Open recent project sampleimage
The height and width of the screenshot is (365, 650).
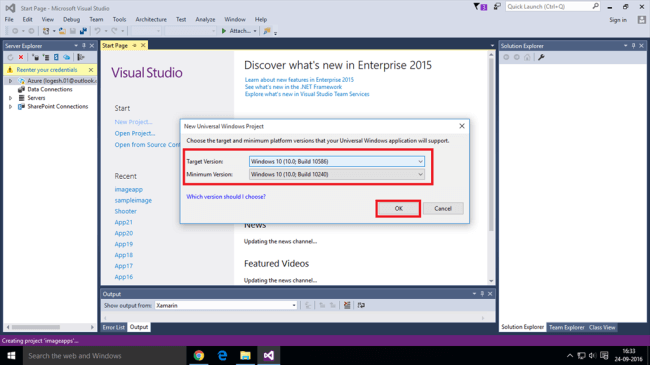click(x=133, y=200)
